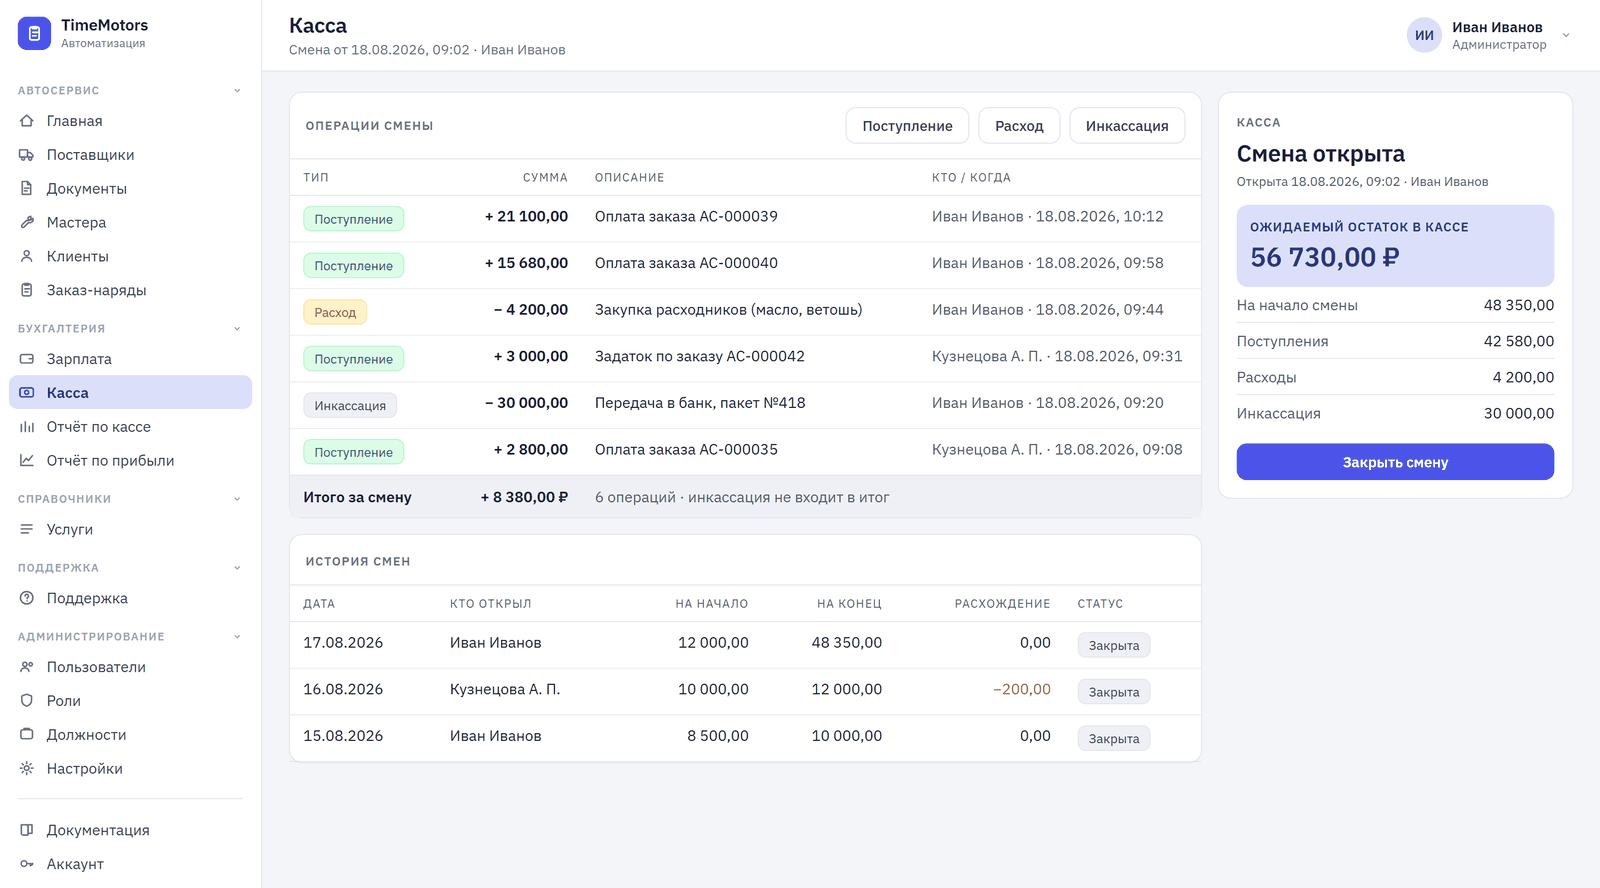Open the Должности menu item
This screenshot has height=888, width=1600.
click(x=130, y=735)
